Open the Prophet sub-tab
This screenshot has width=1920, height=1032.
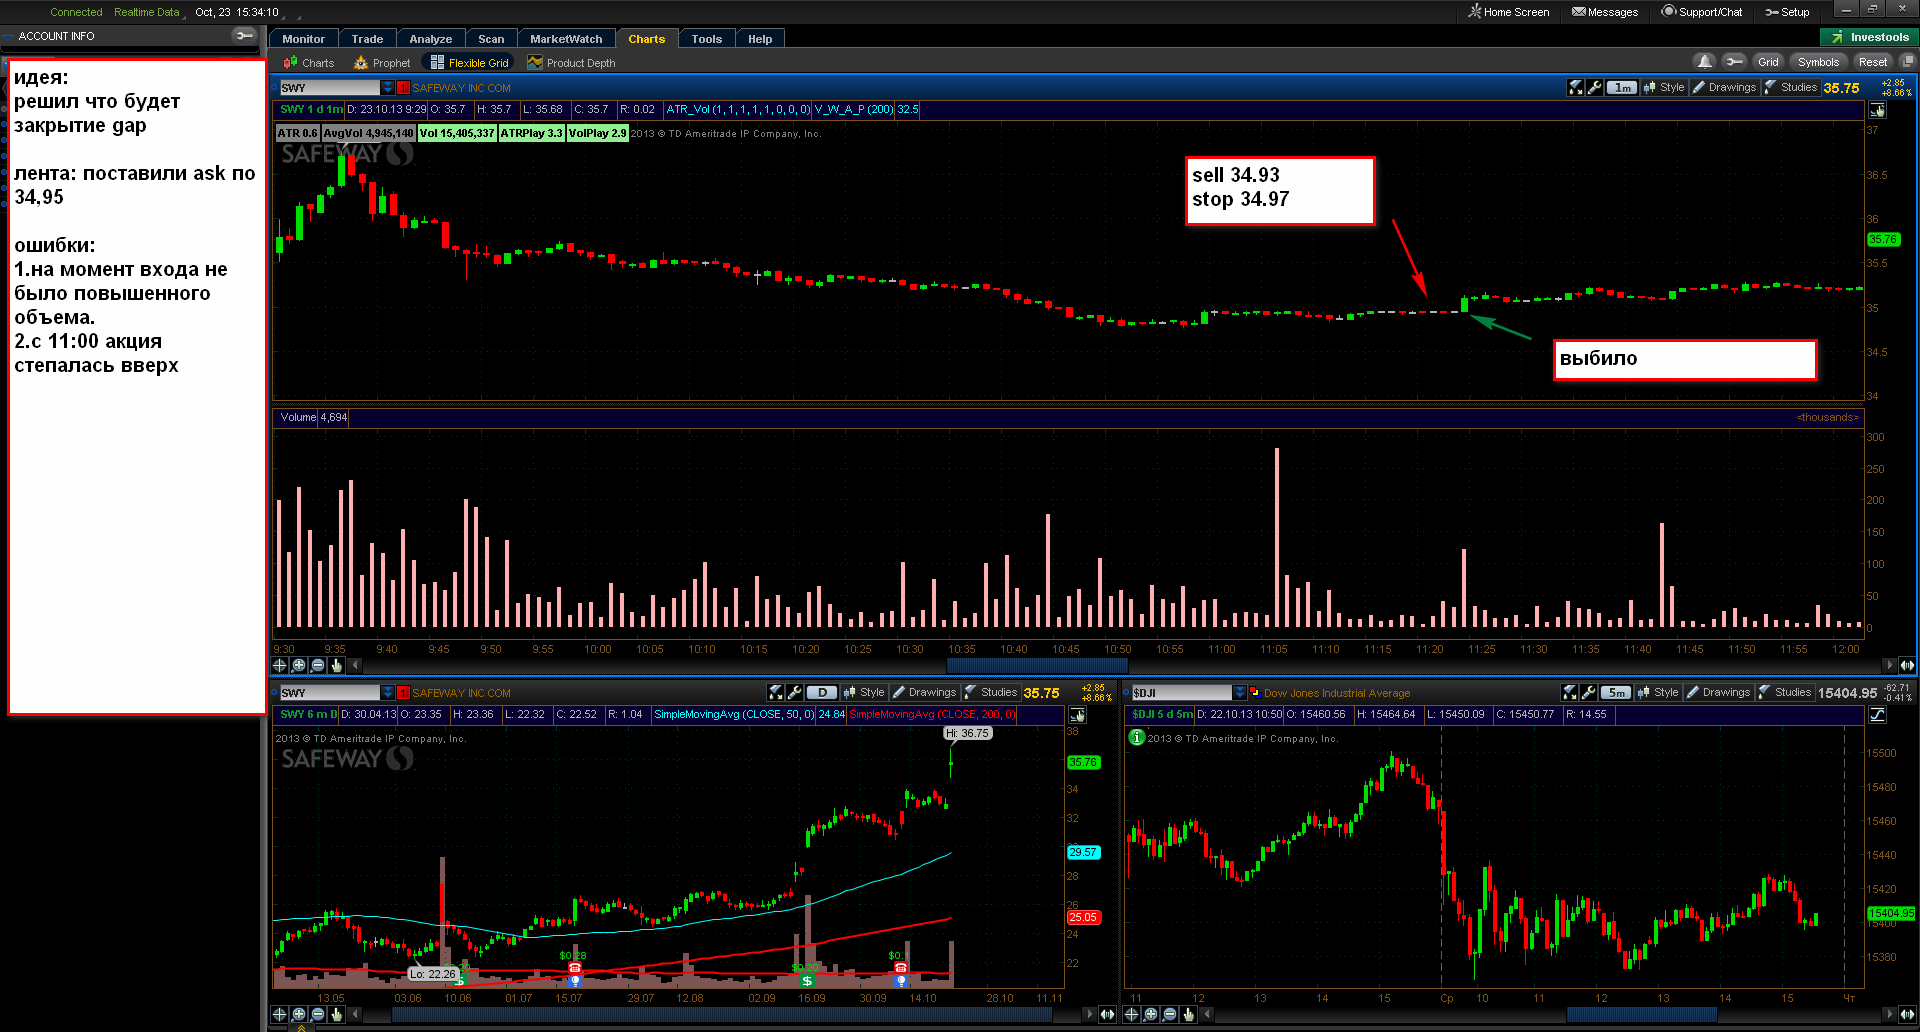pos(382,63)
